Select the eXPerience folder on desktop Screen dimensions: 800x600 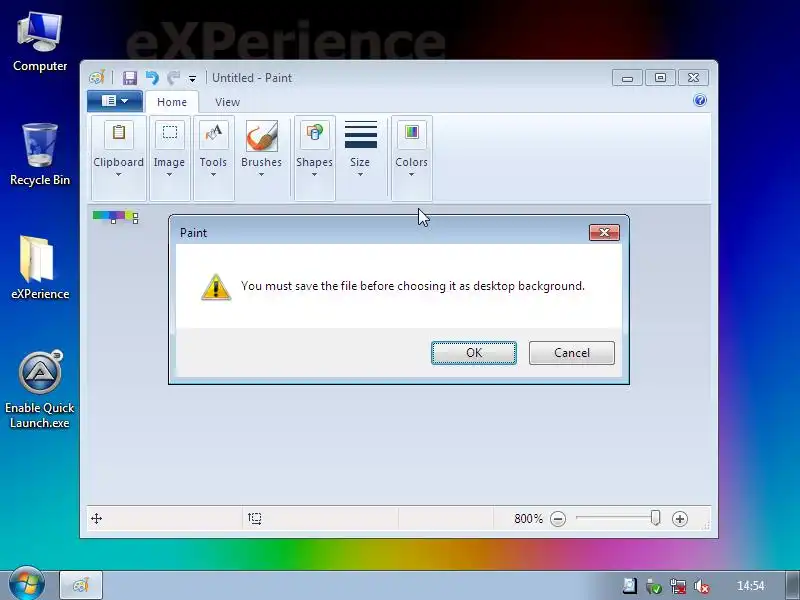pyautogui.click(x=40, y=267)
